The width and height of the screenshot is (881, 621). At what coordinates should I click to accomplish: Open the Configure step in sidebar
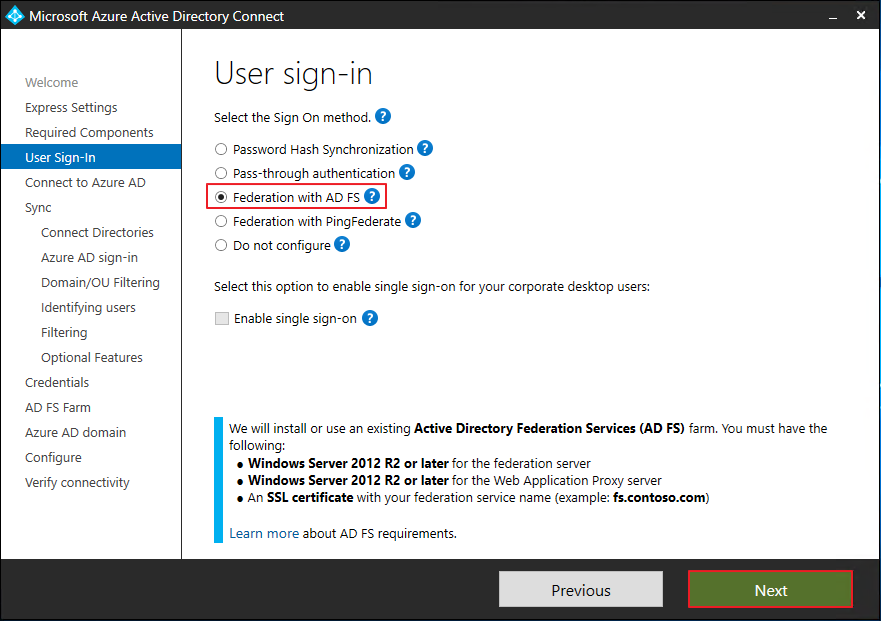click(x=53, y=457)
